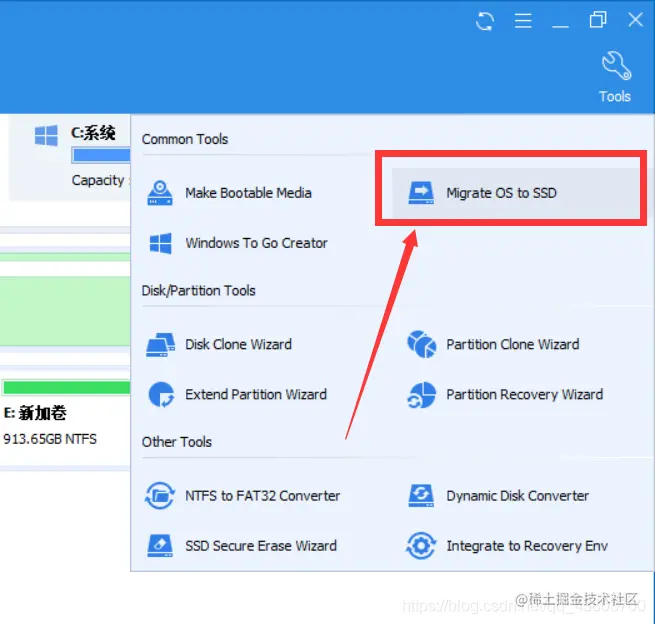
Task: Click the Windows logo beside C: drive
Action: pyautogui.click(x=46, y=135)
